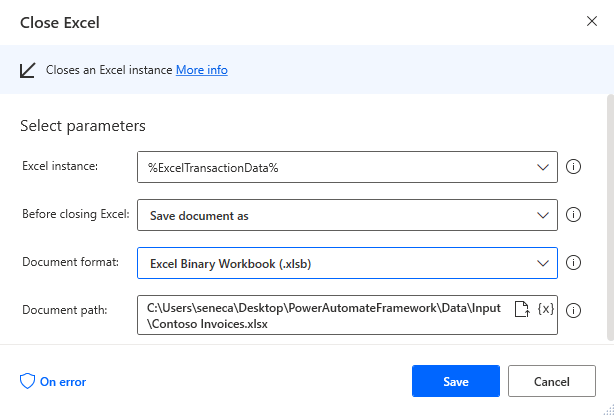Open the More info link

click(202, 70)
